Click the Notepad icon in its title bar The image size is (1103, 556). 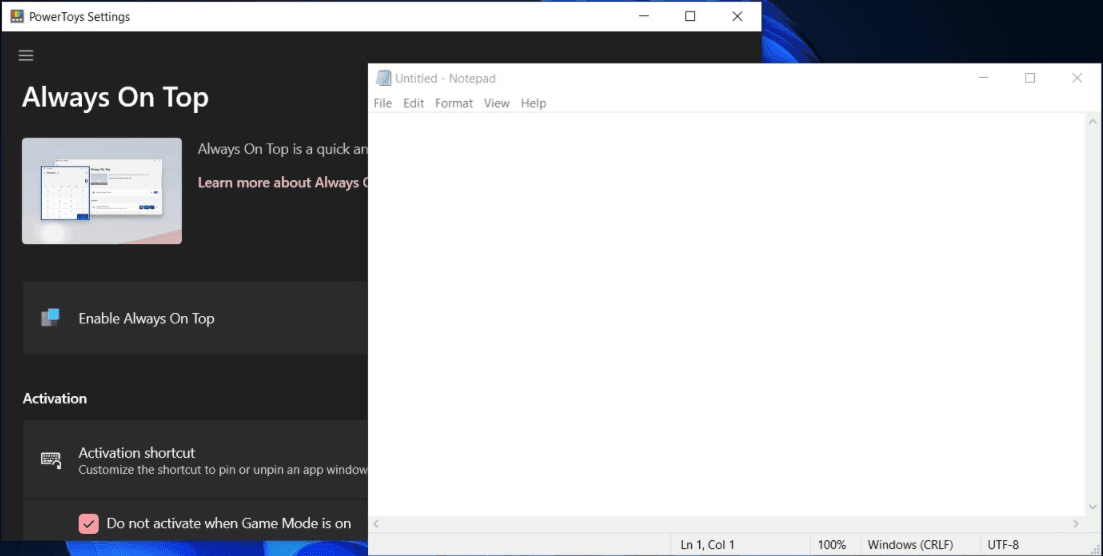[383, 78]
